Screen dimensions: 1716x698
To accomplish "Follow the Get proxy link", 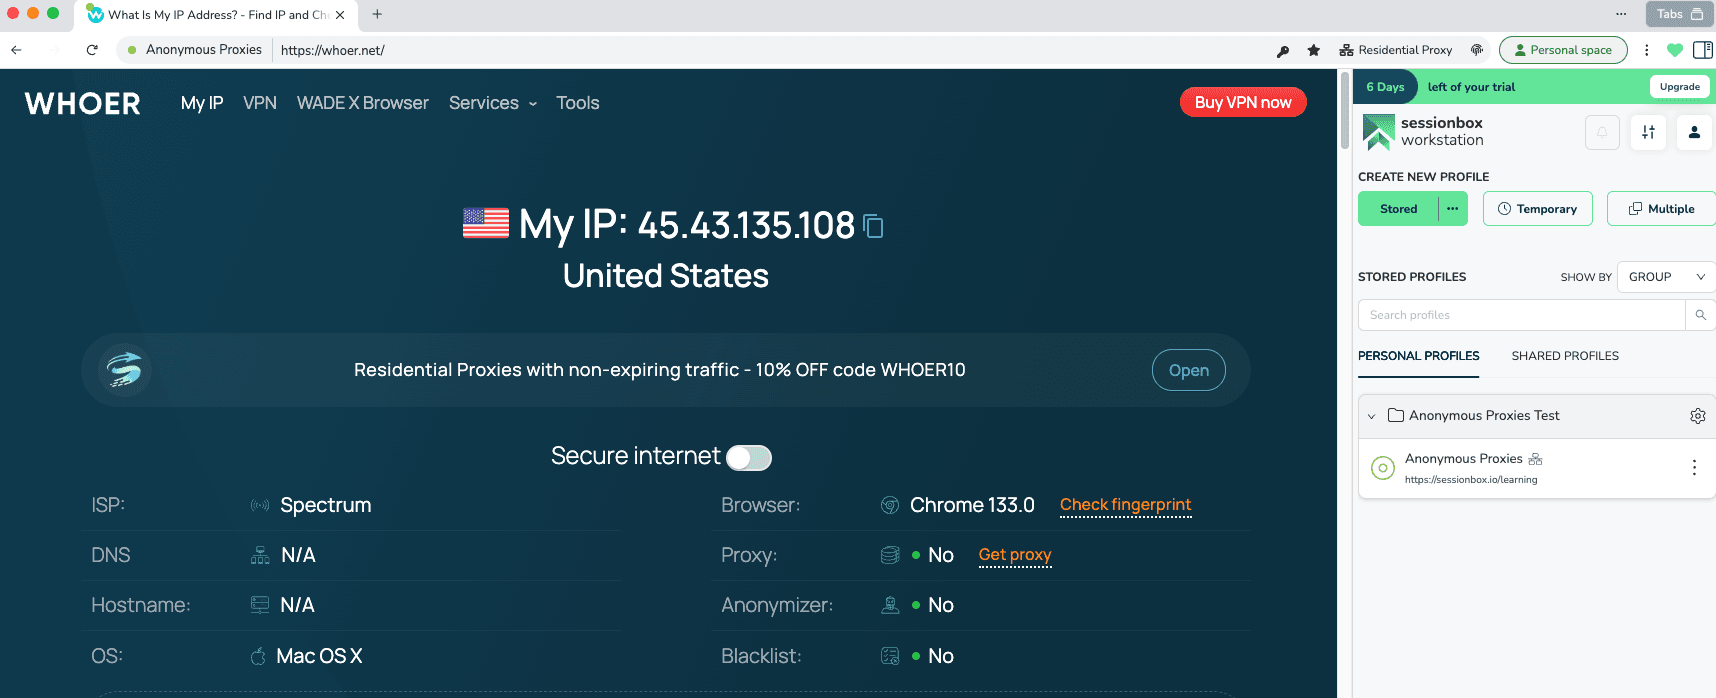I will tap(1015, 555).
